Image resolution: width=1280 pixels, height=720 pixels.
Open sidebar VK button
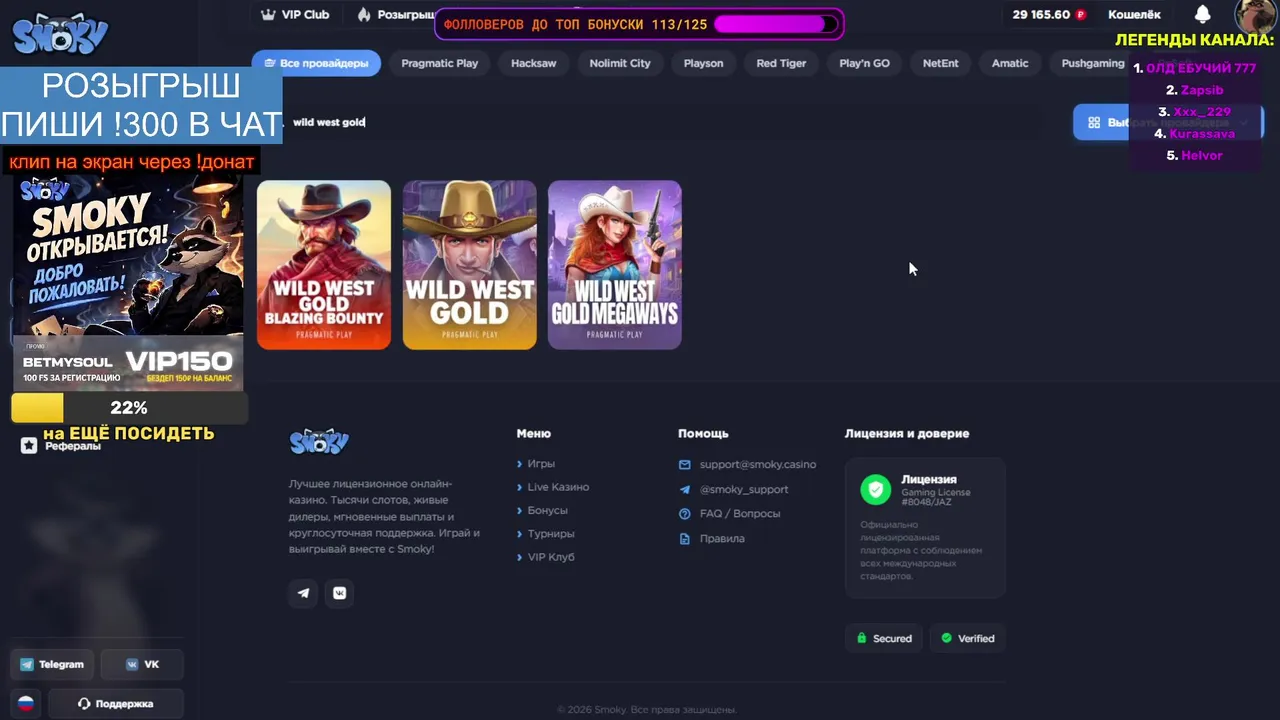[143, 665]
